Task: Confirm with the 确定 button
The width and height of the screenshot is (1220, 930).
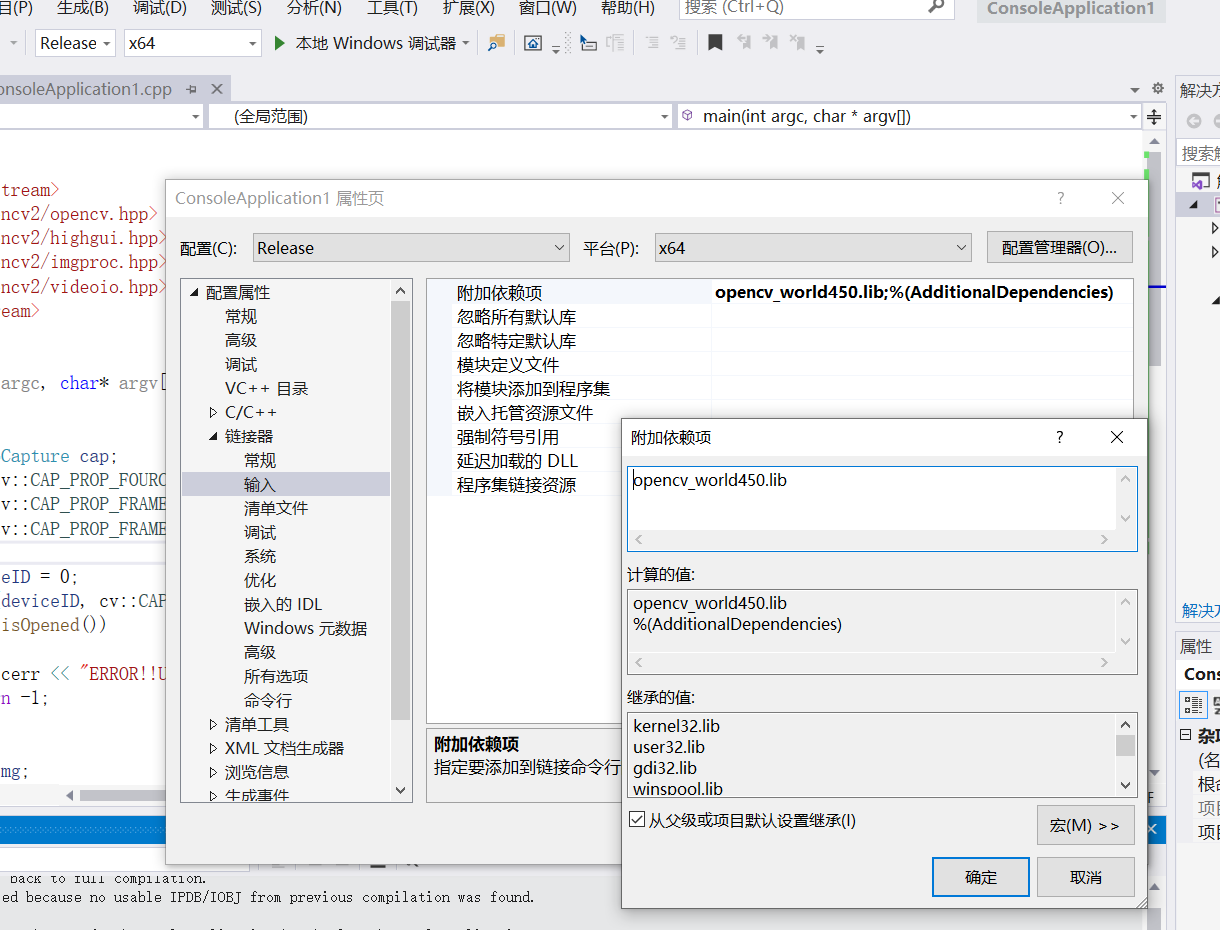Action: [980, 877]
